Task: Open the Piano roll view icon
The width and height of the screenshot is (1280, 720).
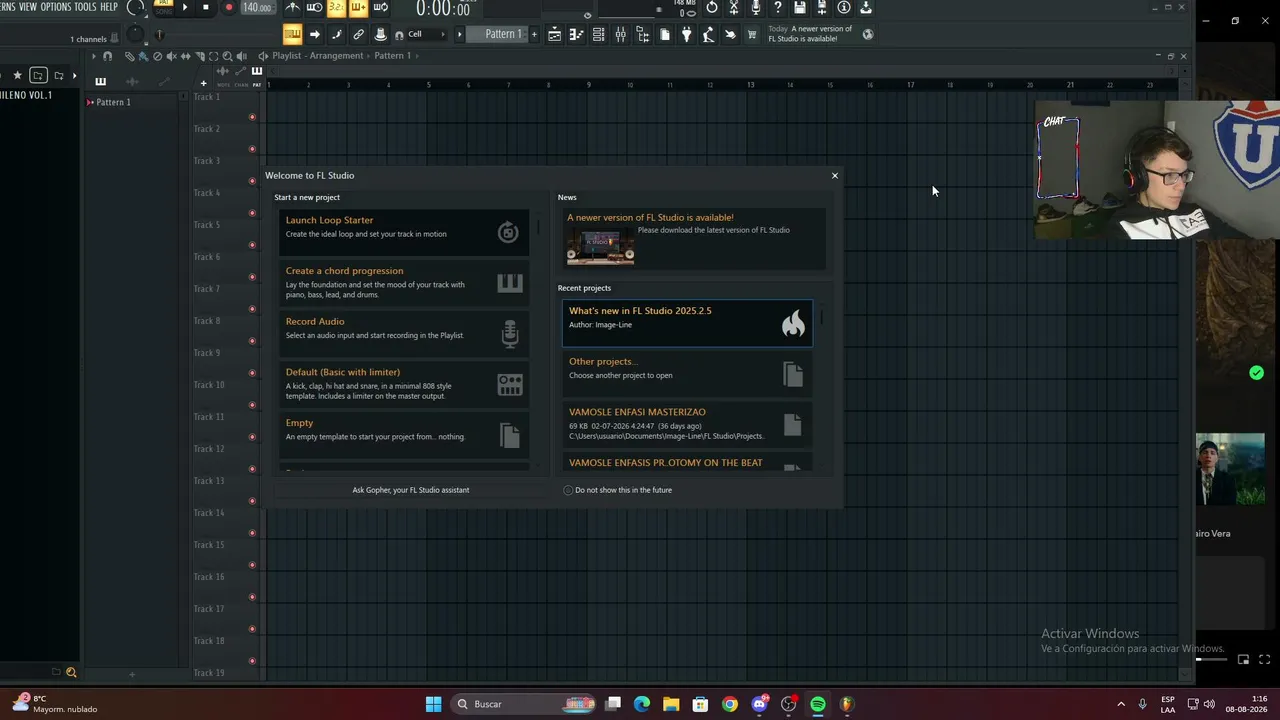Action: click(x=576, y=34)
